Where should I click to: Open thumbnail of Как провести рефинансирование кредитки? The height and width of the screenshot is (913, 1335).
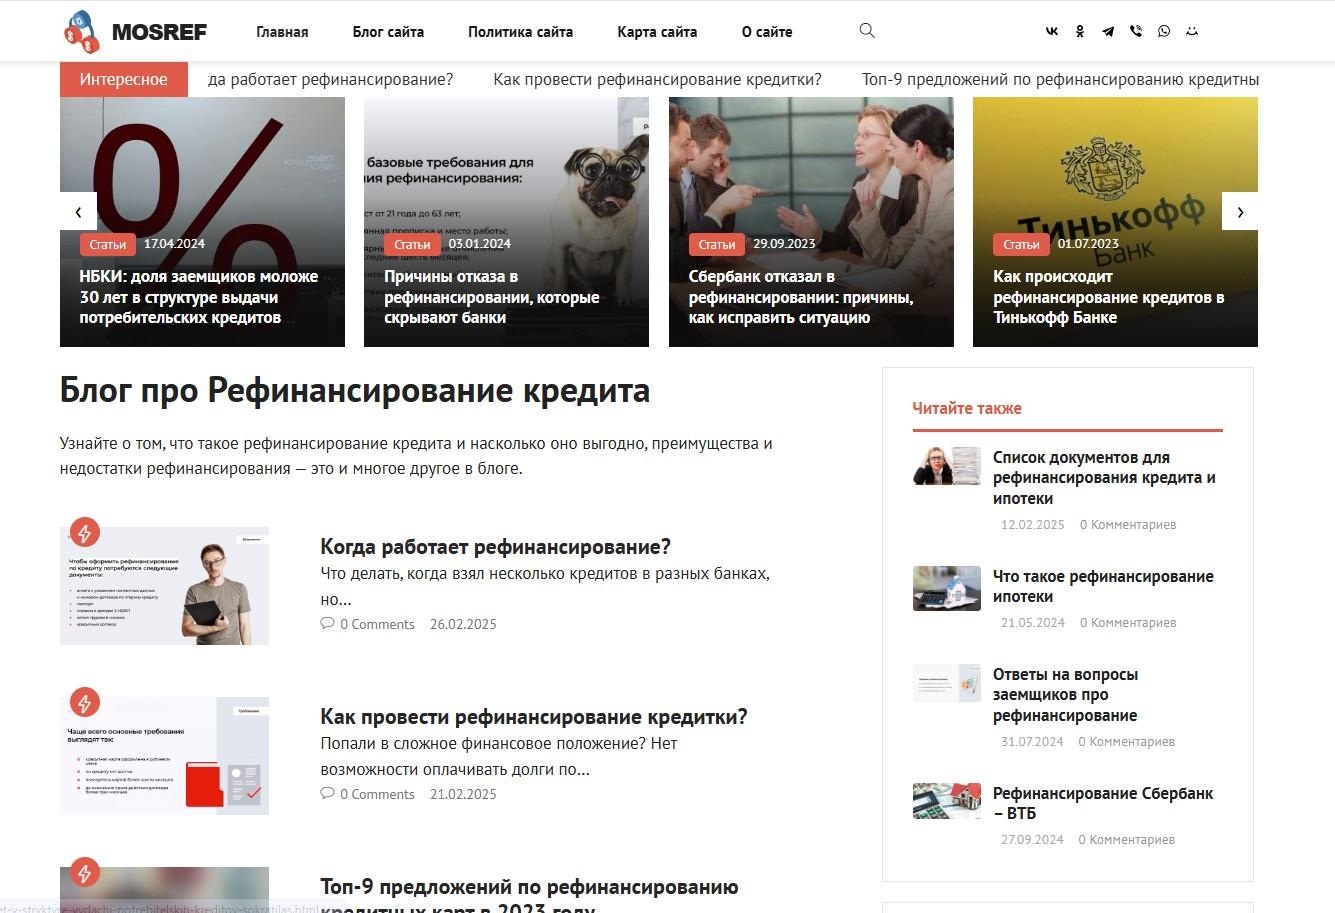click(x=164, y=756)
